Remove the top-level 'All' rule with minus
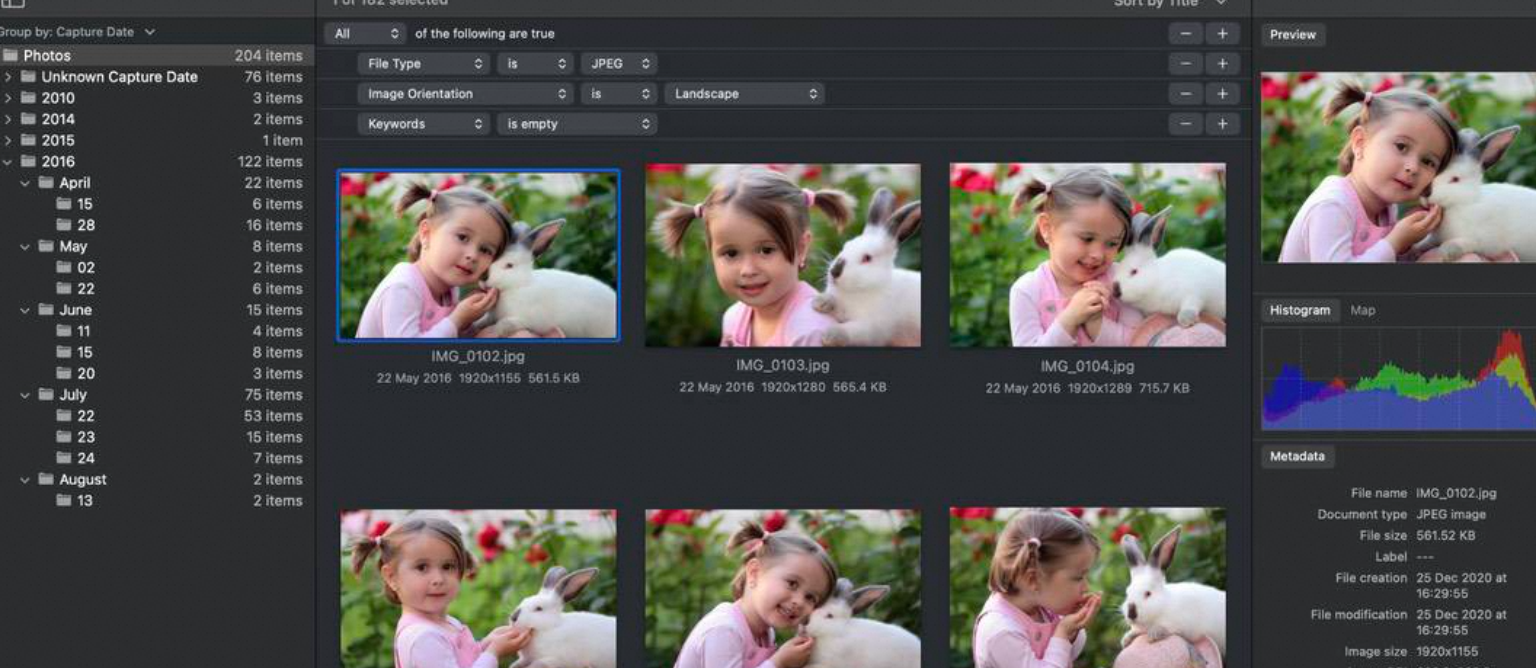 tap(1185, 34)
